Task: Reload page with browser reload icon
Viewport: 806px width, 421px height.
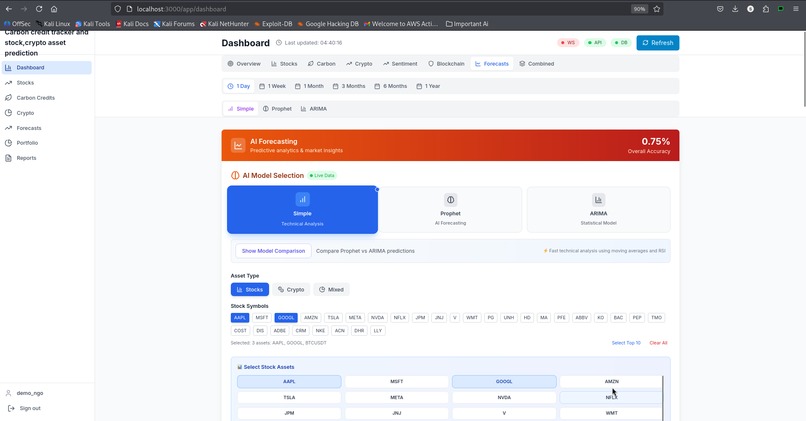Action: pos(39,9)
